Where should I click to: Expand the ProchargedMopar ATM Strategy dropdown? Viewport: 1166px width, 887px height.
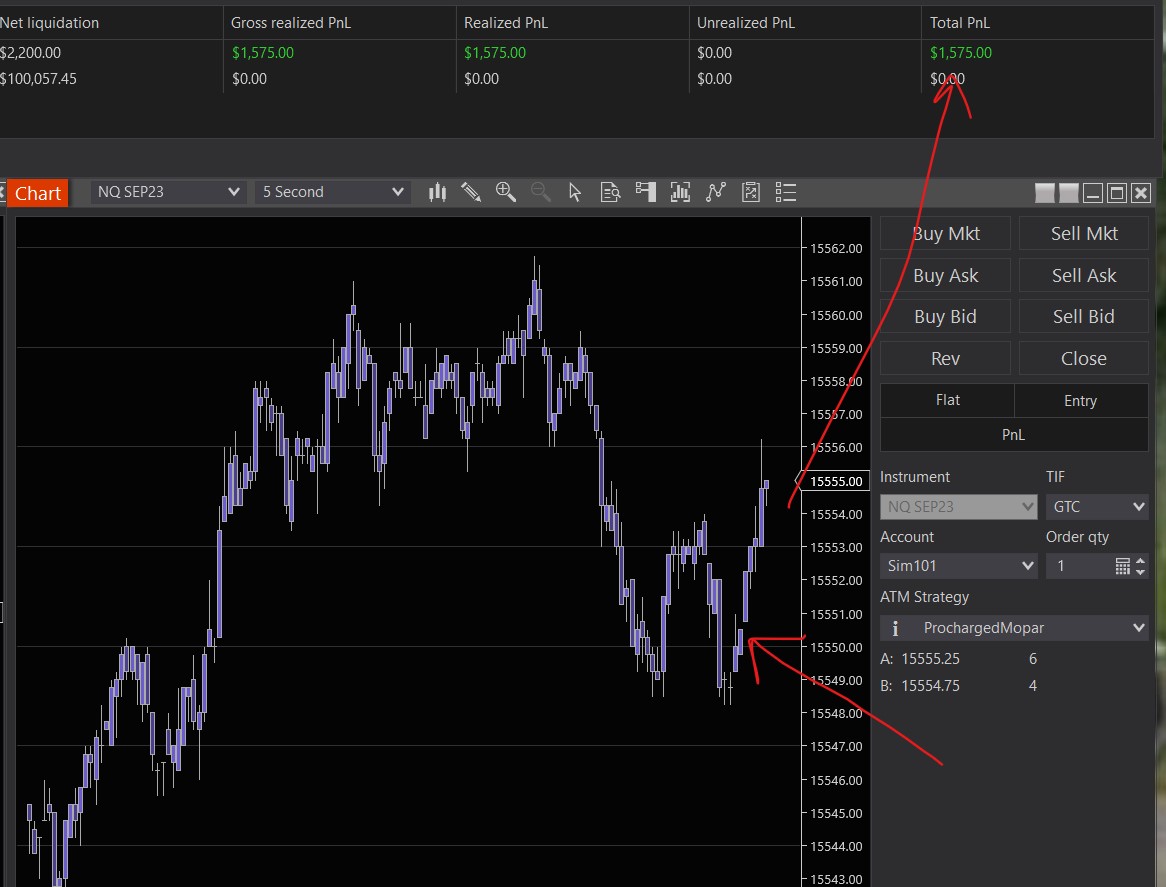tap(1014, 628)
